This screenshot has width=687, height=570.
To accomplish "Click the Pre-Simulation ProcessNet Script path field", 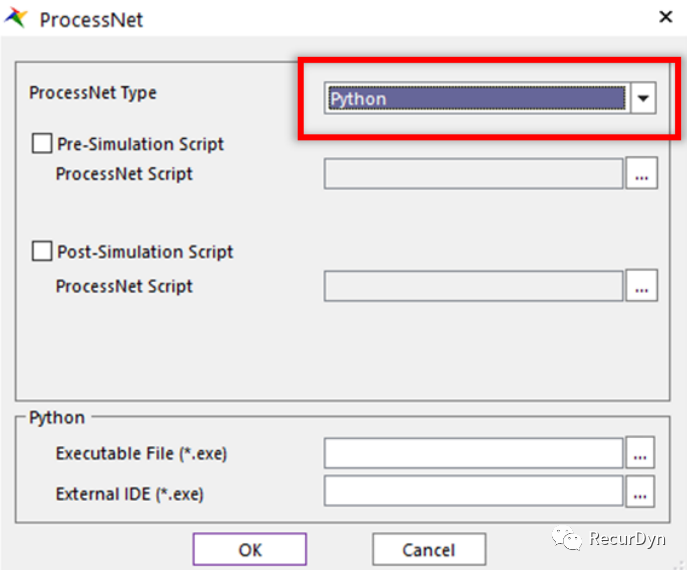I will pyautogui.click(x=473, y=174).
